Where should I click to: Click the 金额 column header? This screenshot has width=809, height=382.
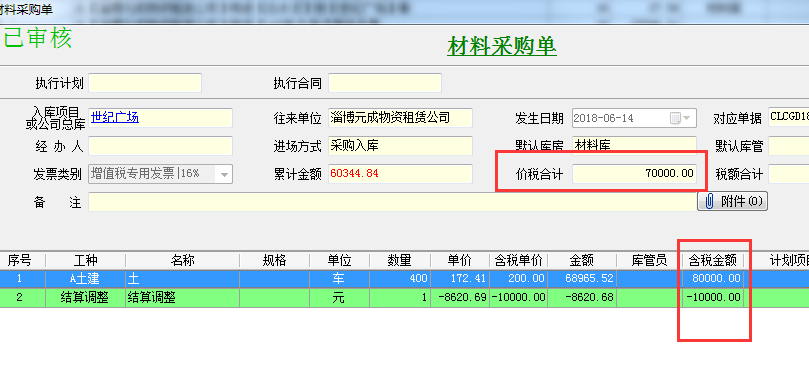(582, 260)
